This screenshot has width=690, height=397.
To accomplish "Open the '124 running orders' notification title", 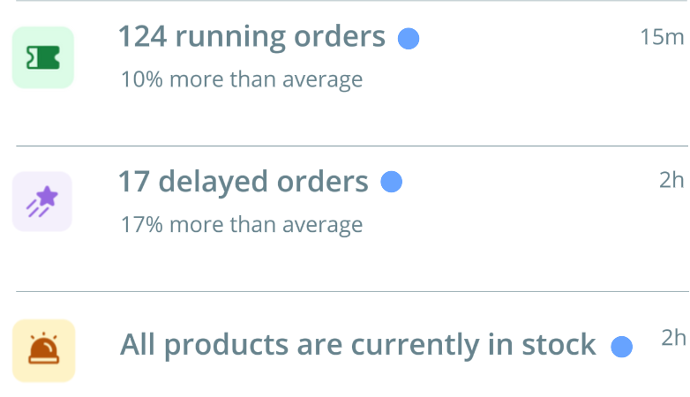I will coord(252,37).
